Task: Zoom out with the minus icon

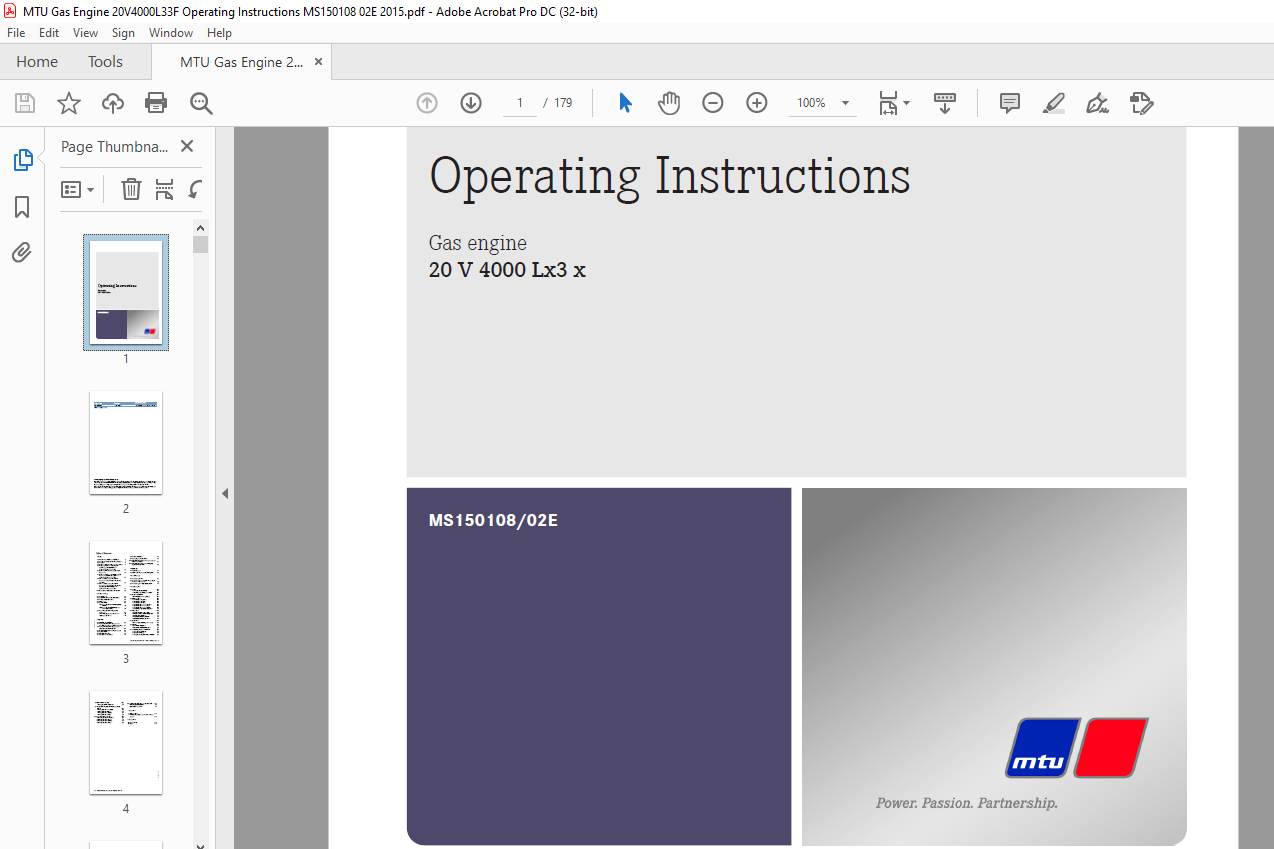Action: [713, 103]
